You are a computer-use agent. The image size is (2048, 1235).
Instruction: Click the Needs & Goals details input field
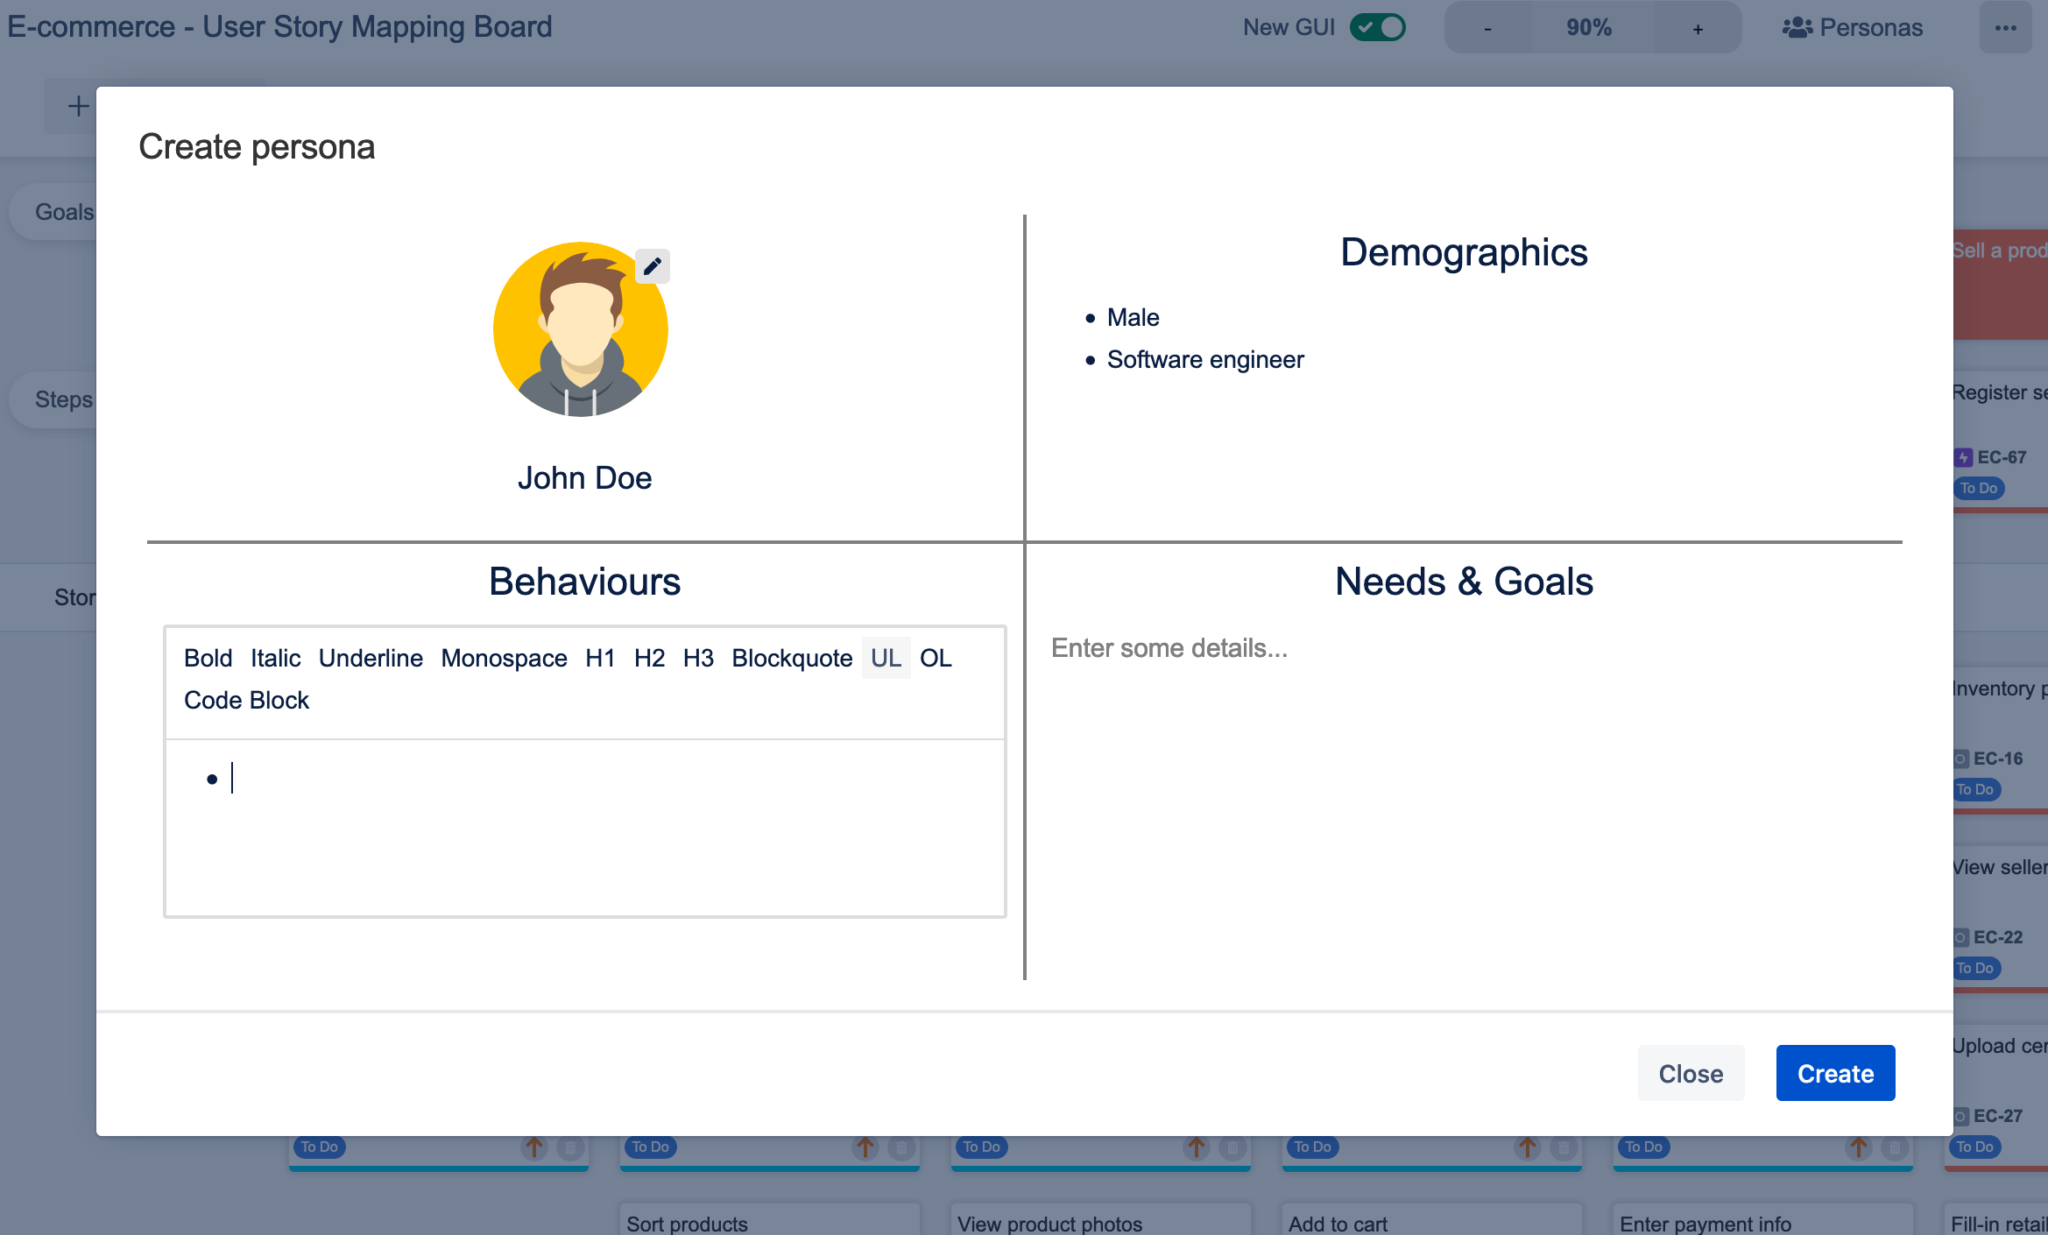pos(1168,648)
